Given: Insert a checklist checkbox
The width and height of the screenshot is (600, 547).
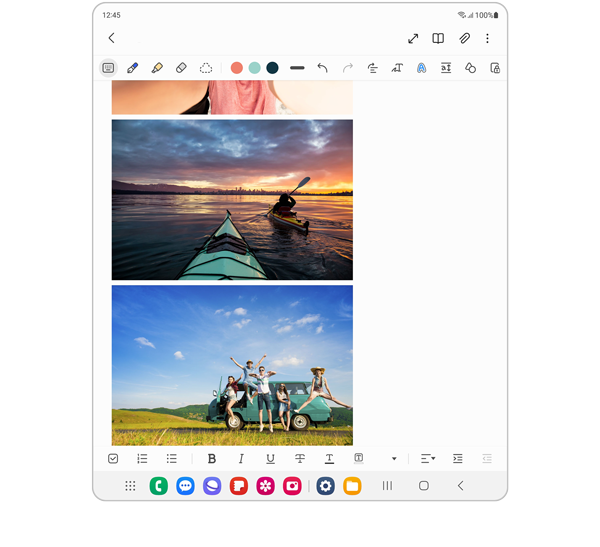Looking at the screenshot, I should [x=113, y=458].
